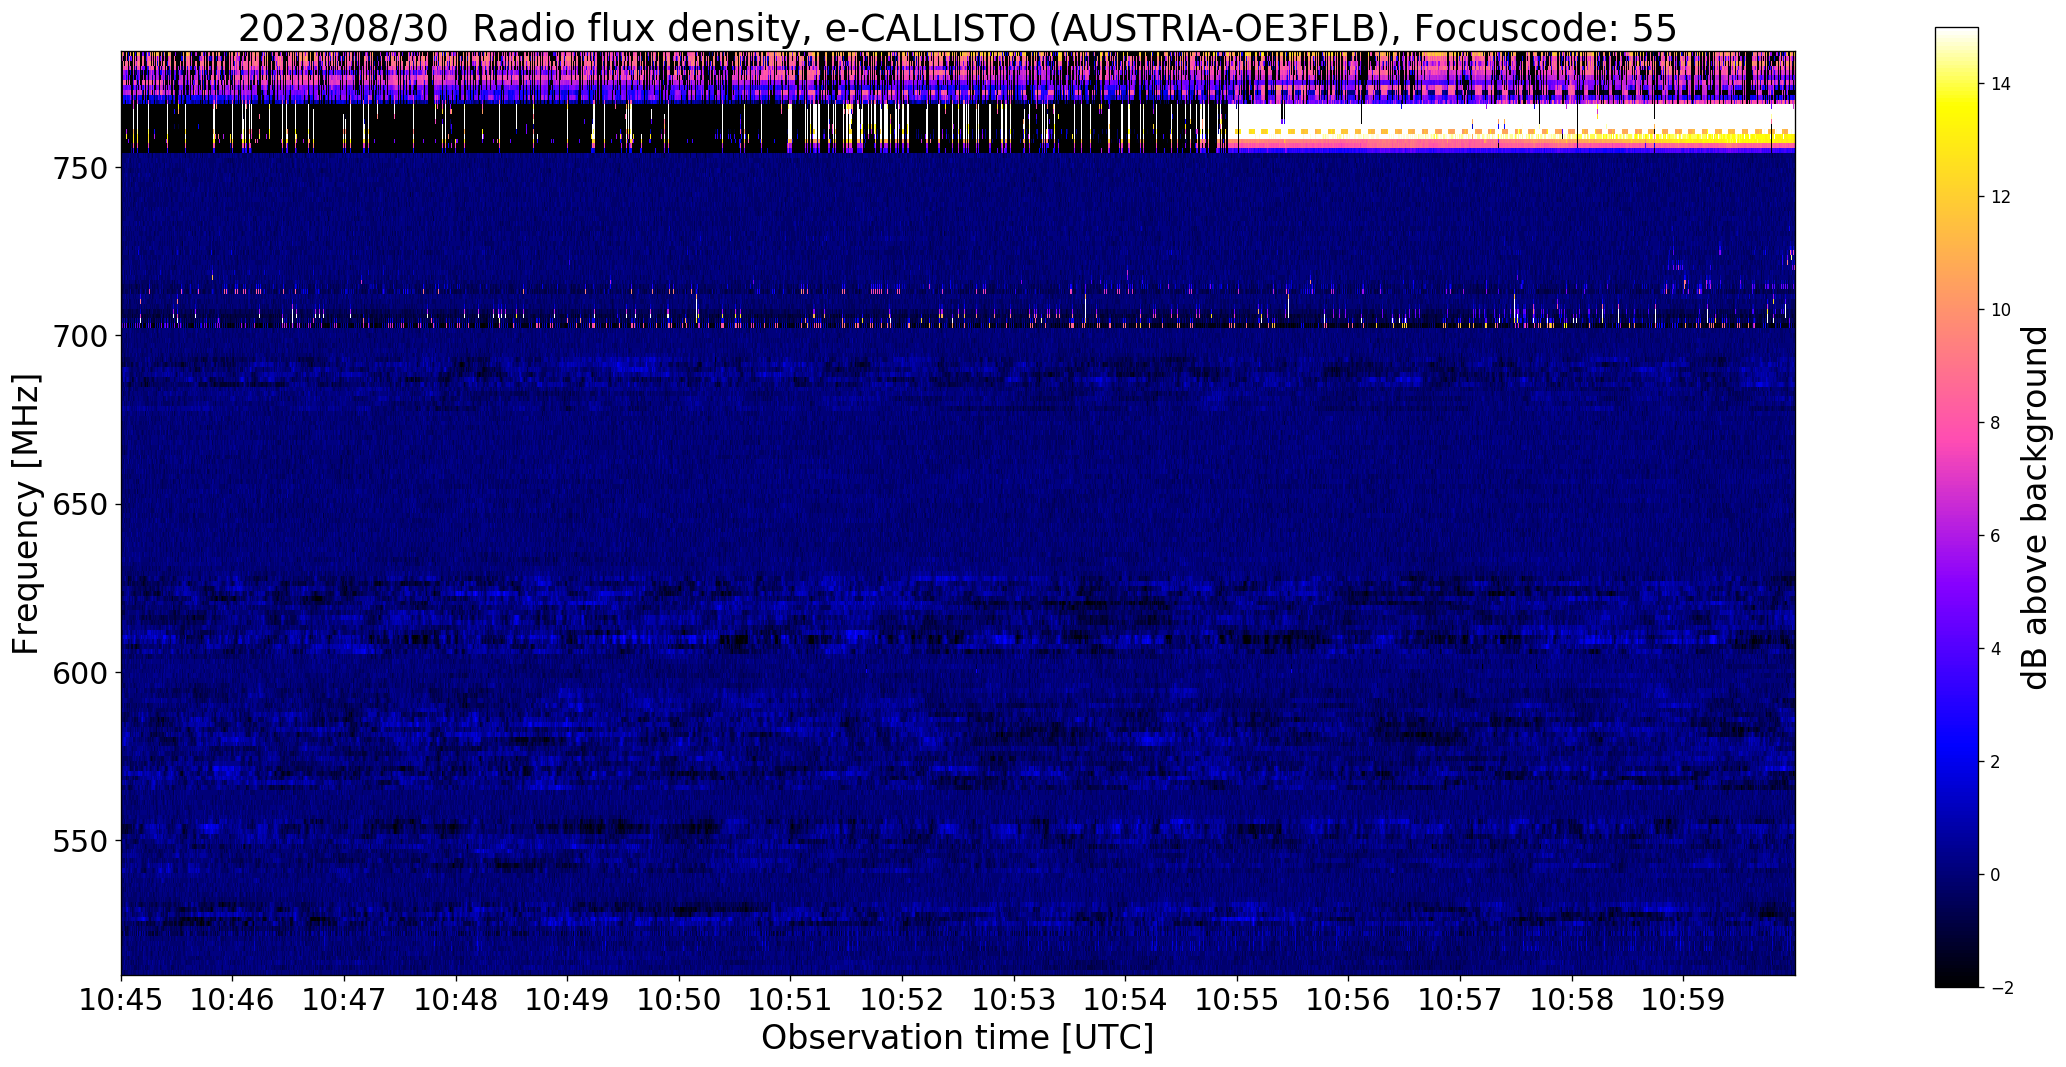
Task: Click the 10:53 time tick label
Action: [1014, 999]
